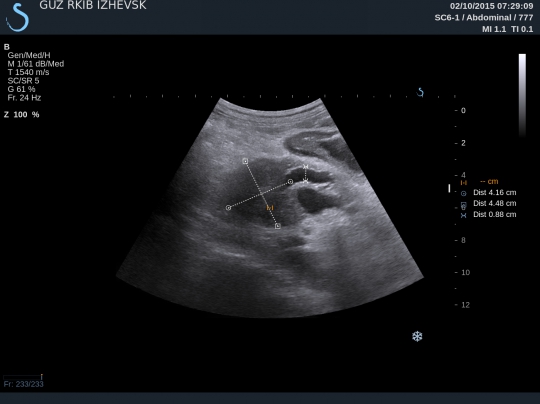
Task: Click the upper X caliper marker on the scan
Action: tap(305, 167)
